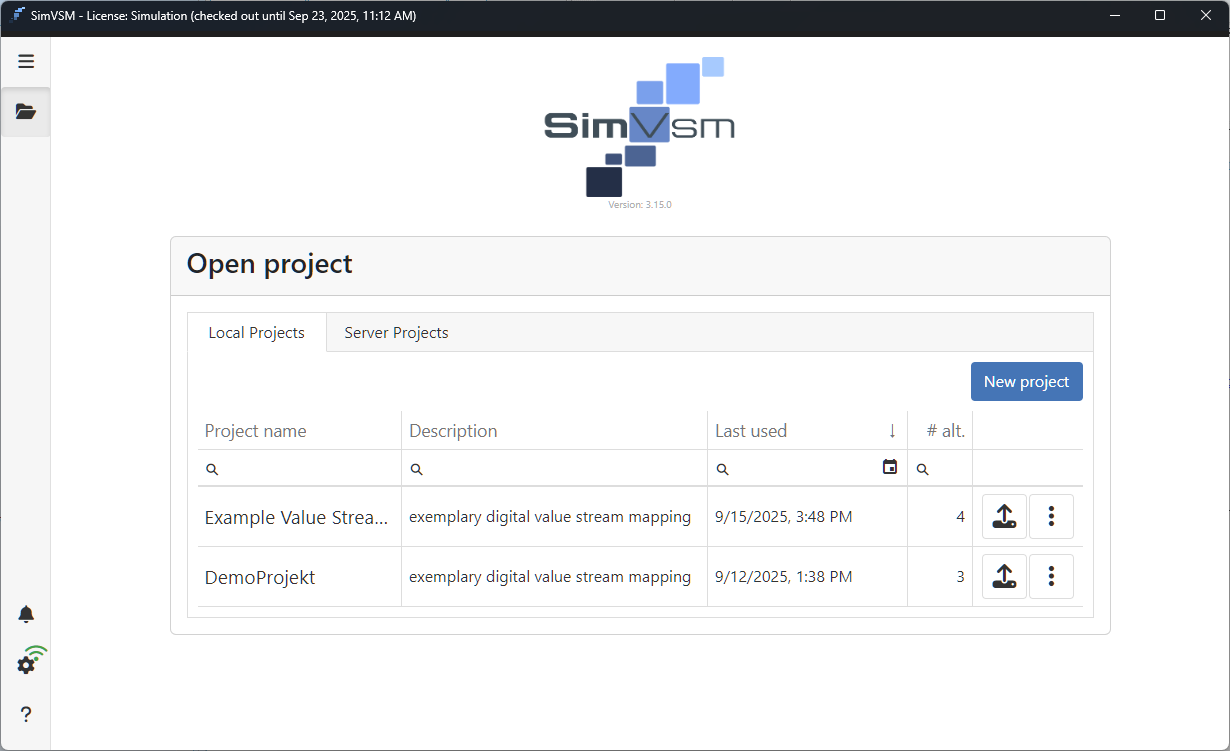Upload DemoProjekt to the server
The image size is (1230, 753).
(x=1004, y=576)
